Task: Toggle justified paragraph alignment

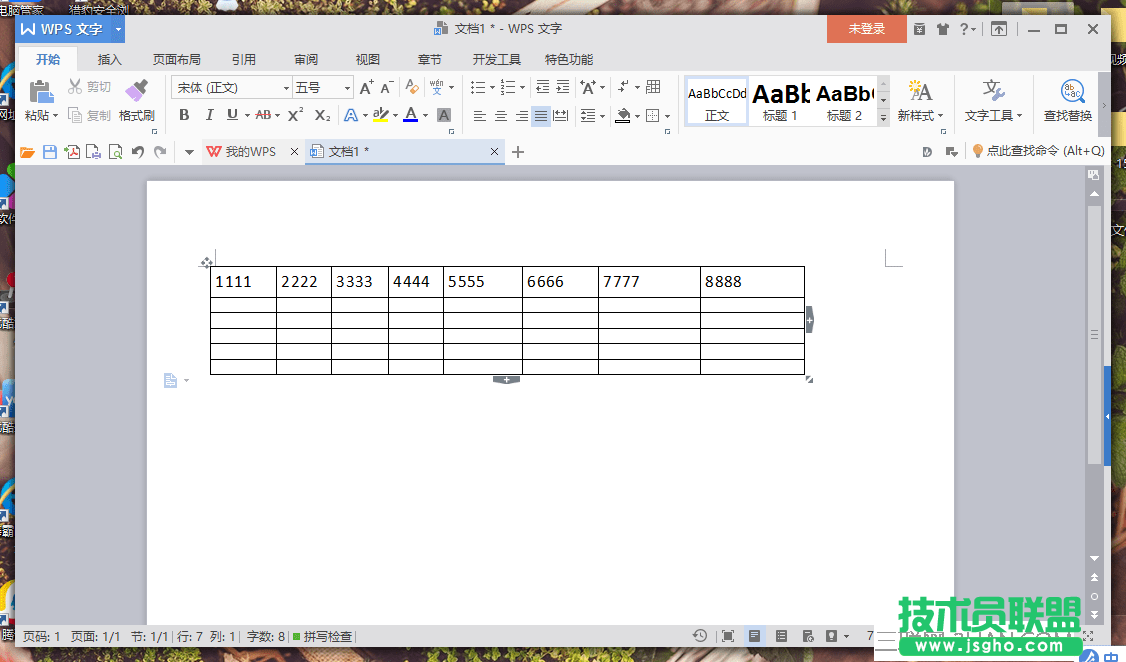Action: (x=541, y=116)
